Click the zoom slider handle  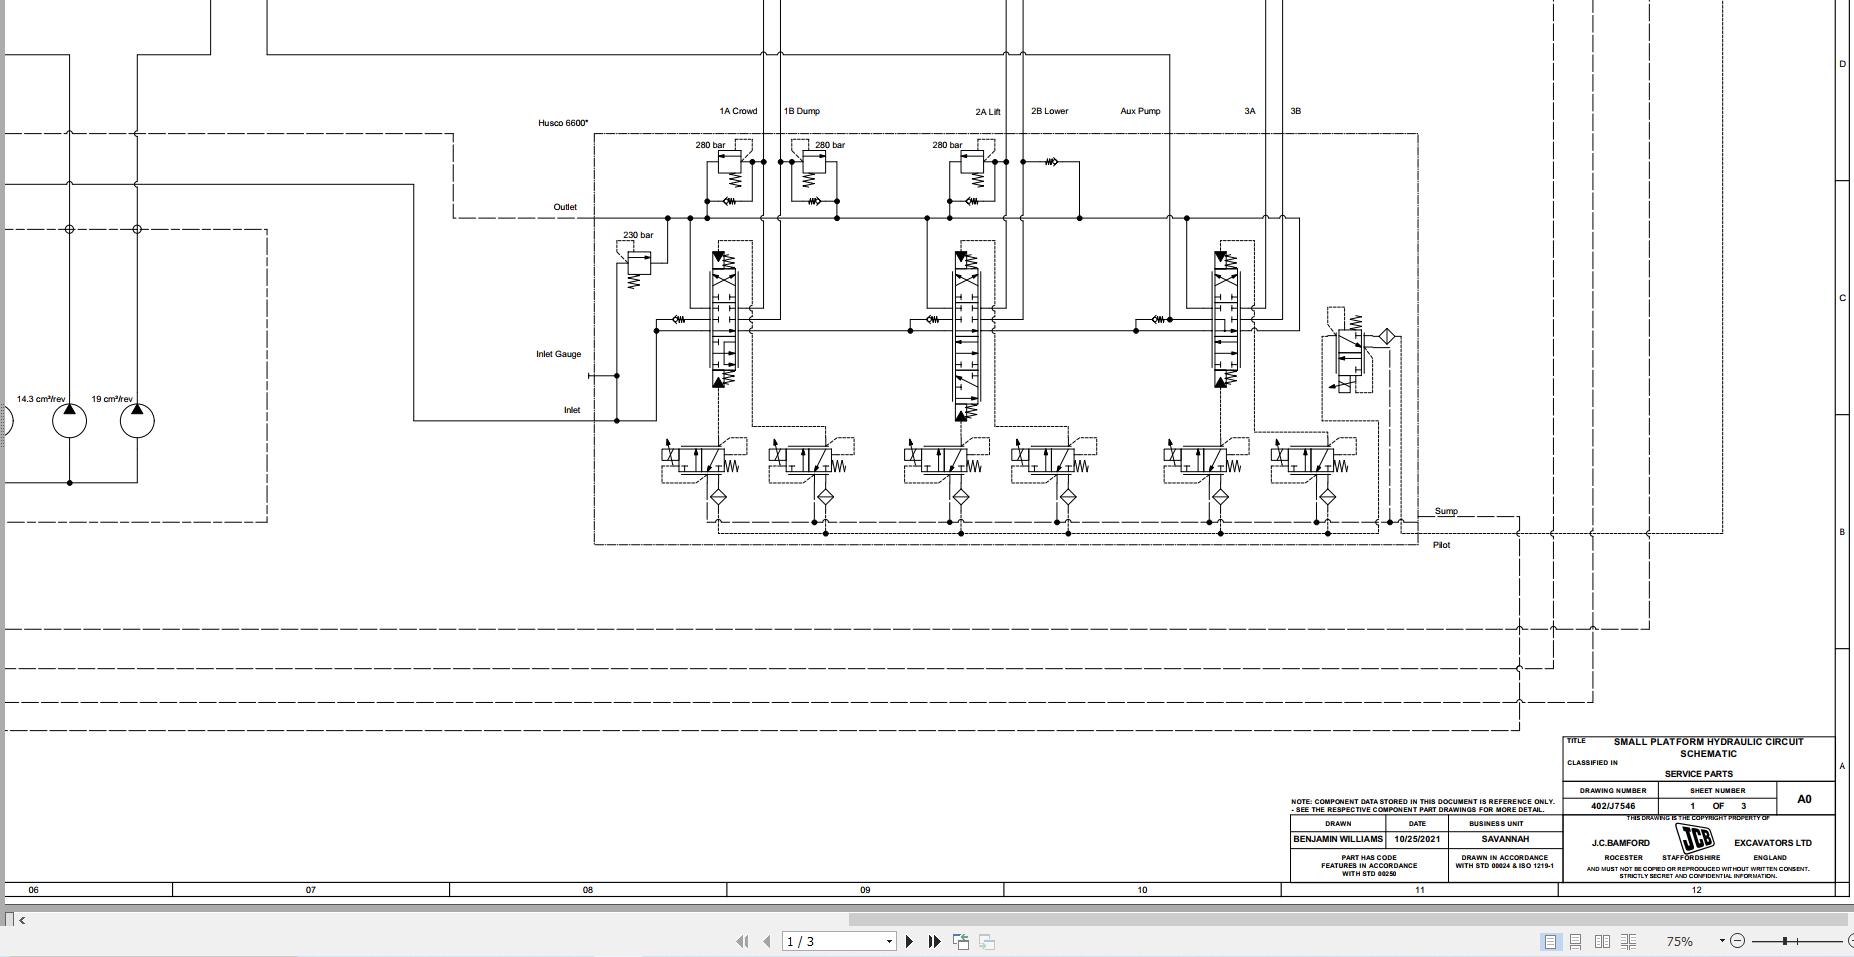click(1786, 940)
